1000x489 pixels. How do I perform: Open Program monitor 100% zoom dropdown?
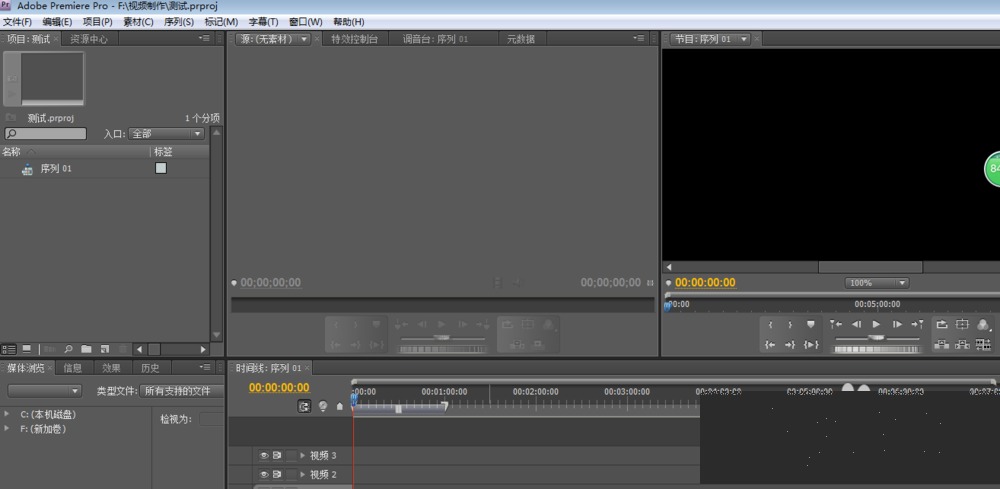pos(877,282)
